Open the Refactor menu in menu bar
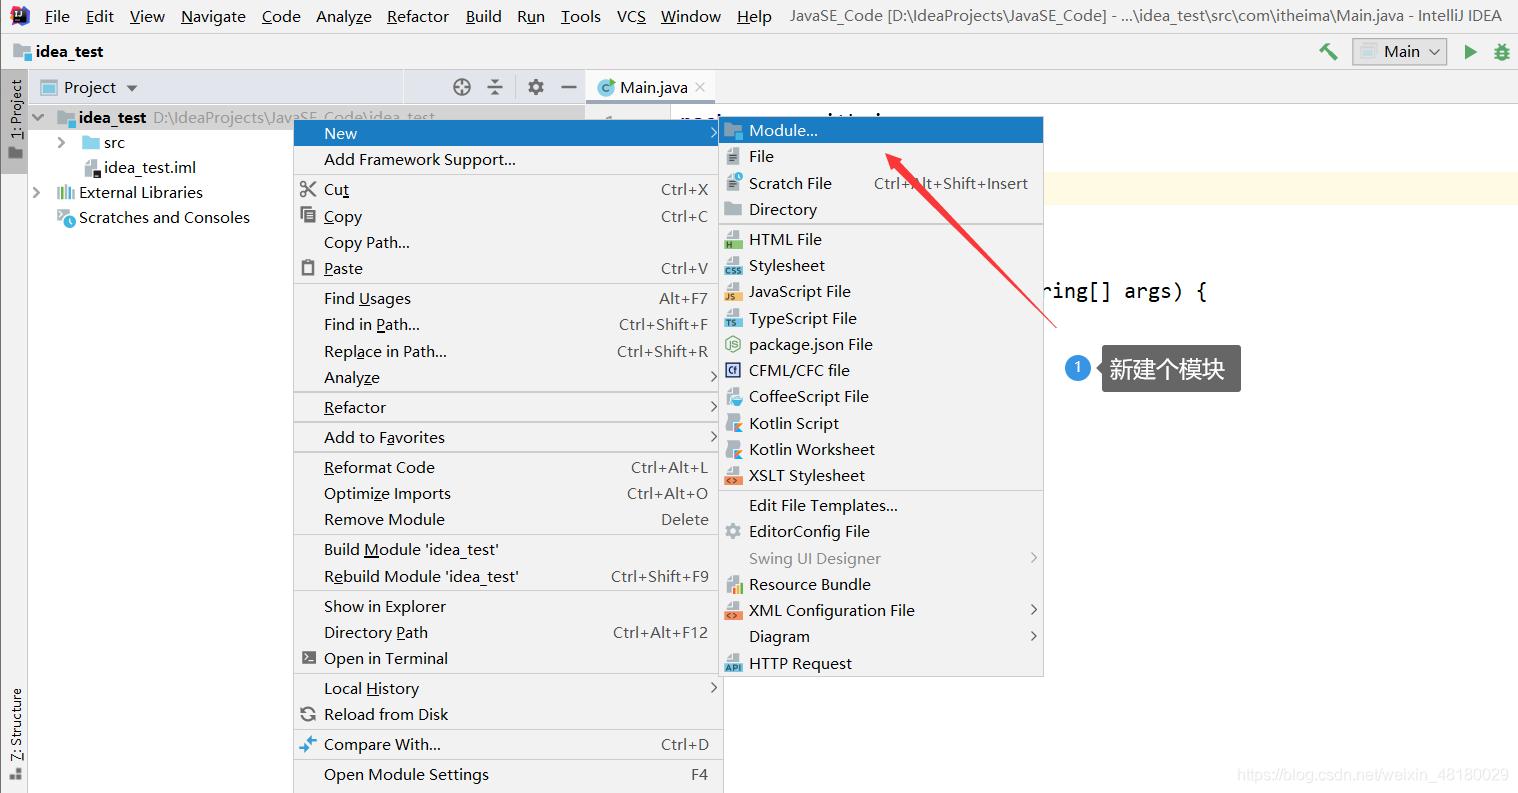The height and width of the screenshot is (793, 1518). [418, 16]
